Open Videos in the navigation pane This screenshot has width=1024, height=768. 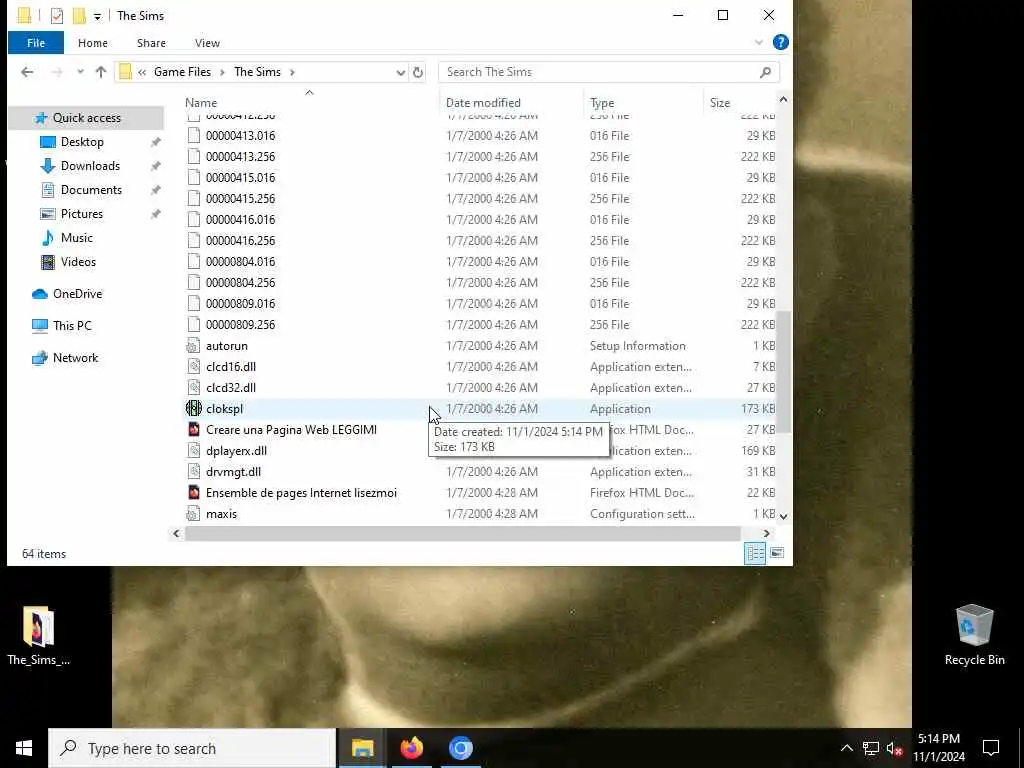(78, 262)
